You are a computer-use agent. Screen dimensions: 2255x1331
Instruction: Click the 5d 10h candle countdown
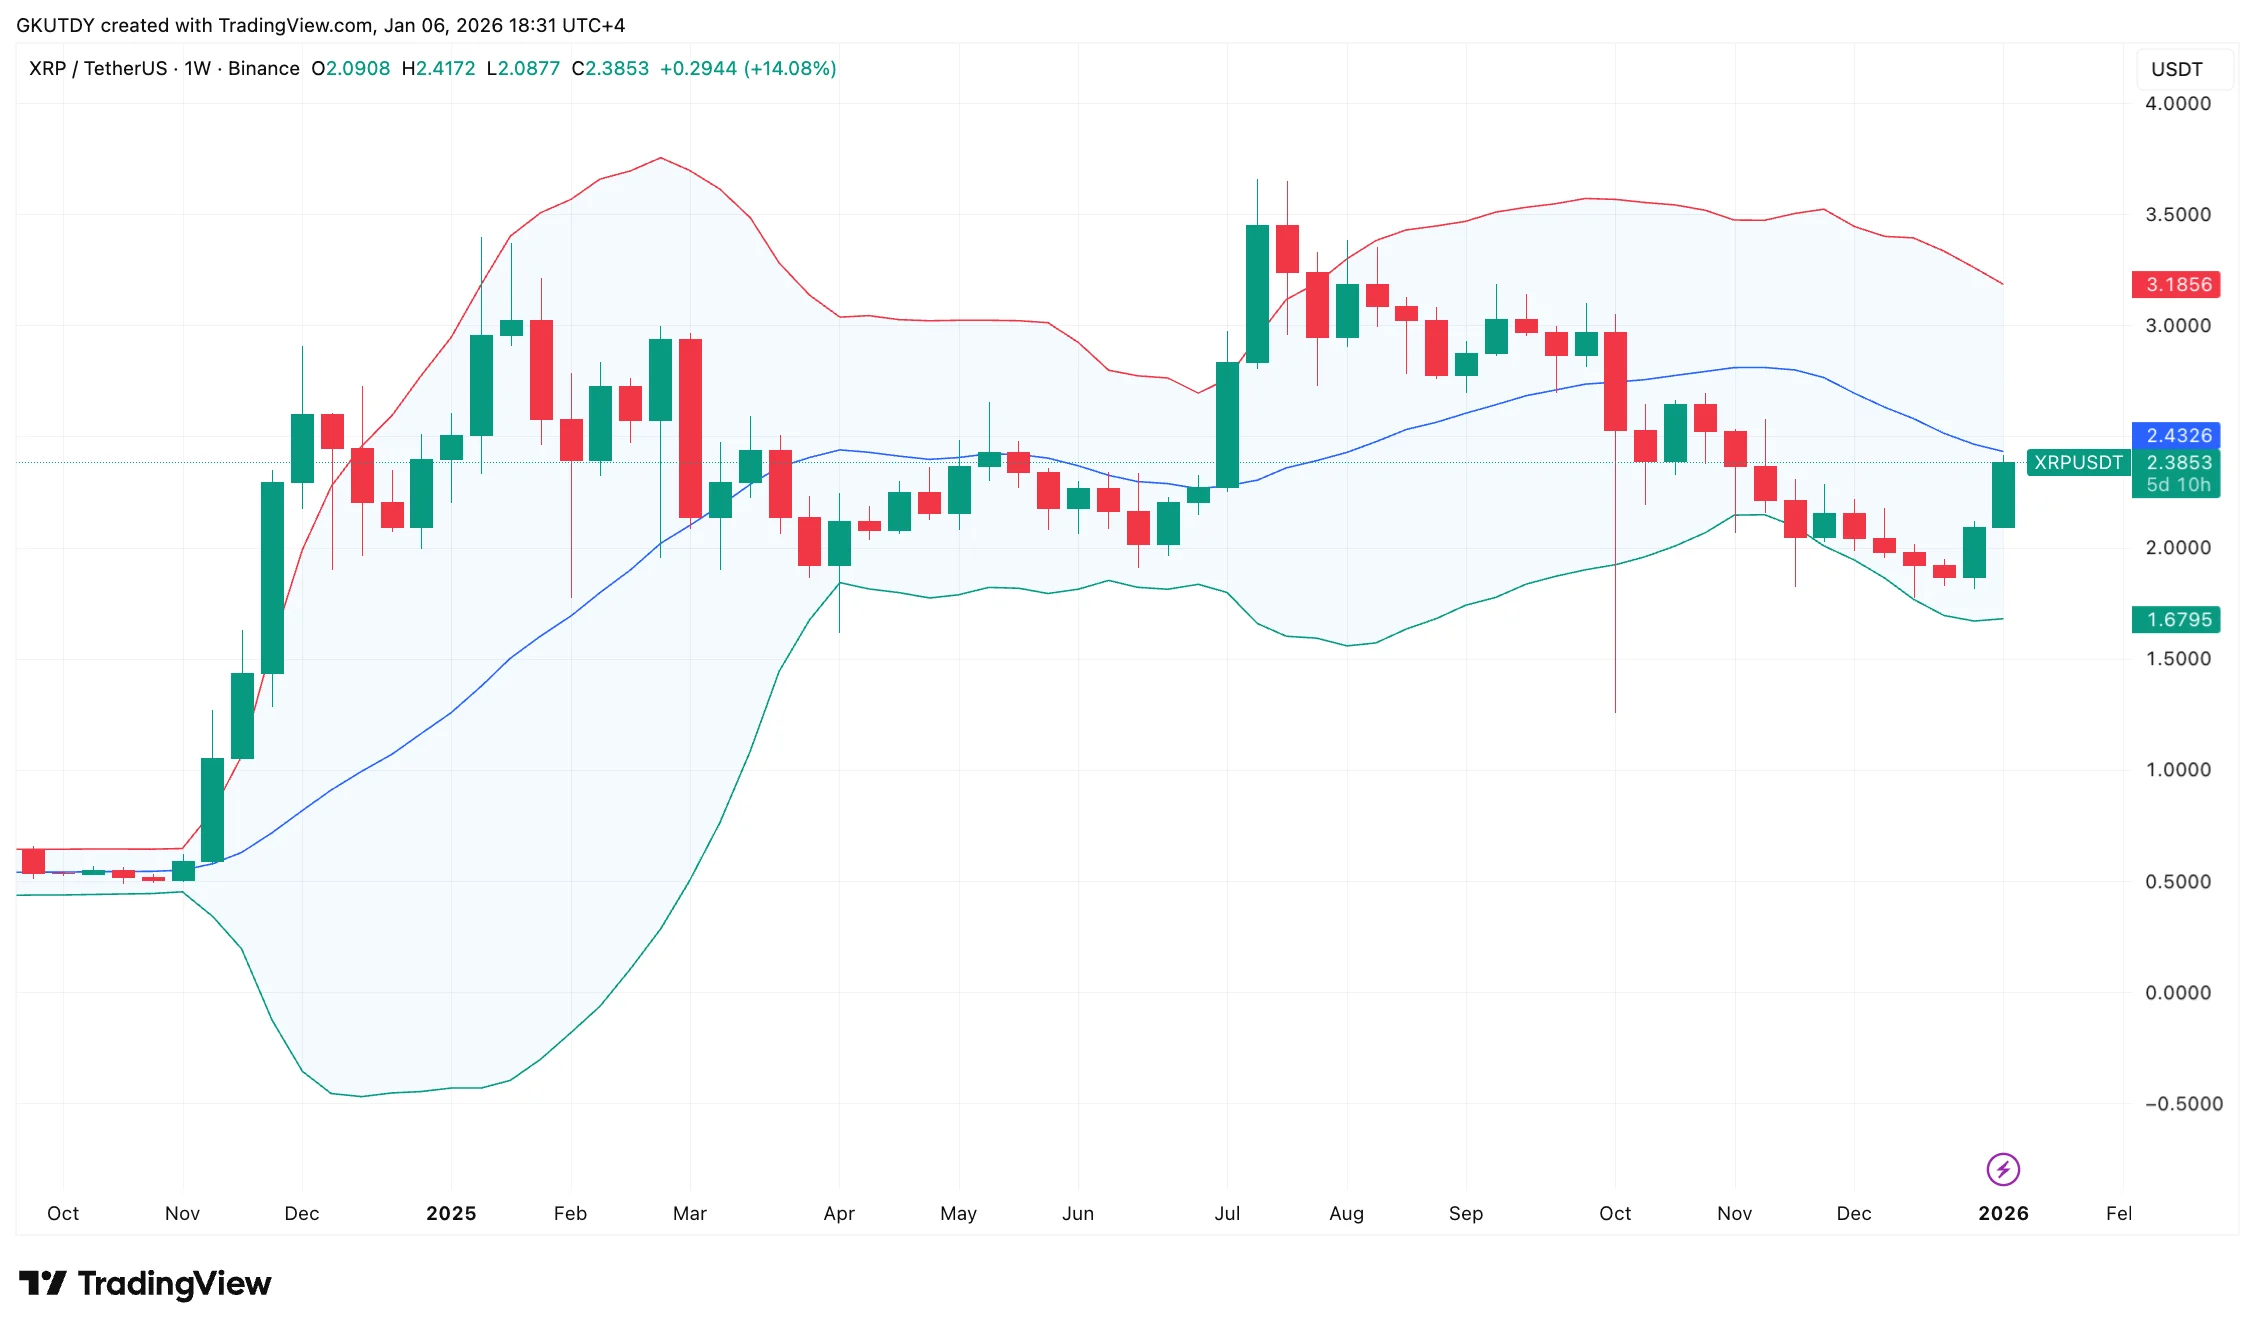pyautogui.click(x=2179, y=485)
